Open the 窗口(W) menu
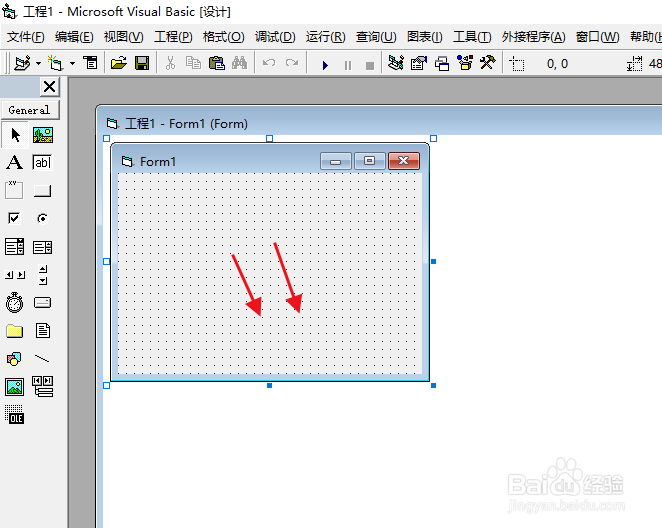 597,37
